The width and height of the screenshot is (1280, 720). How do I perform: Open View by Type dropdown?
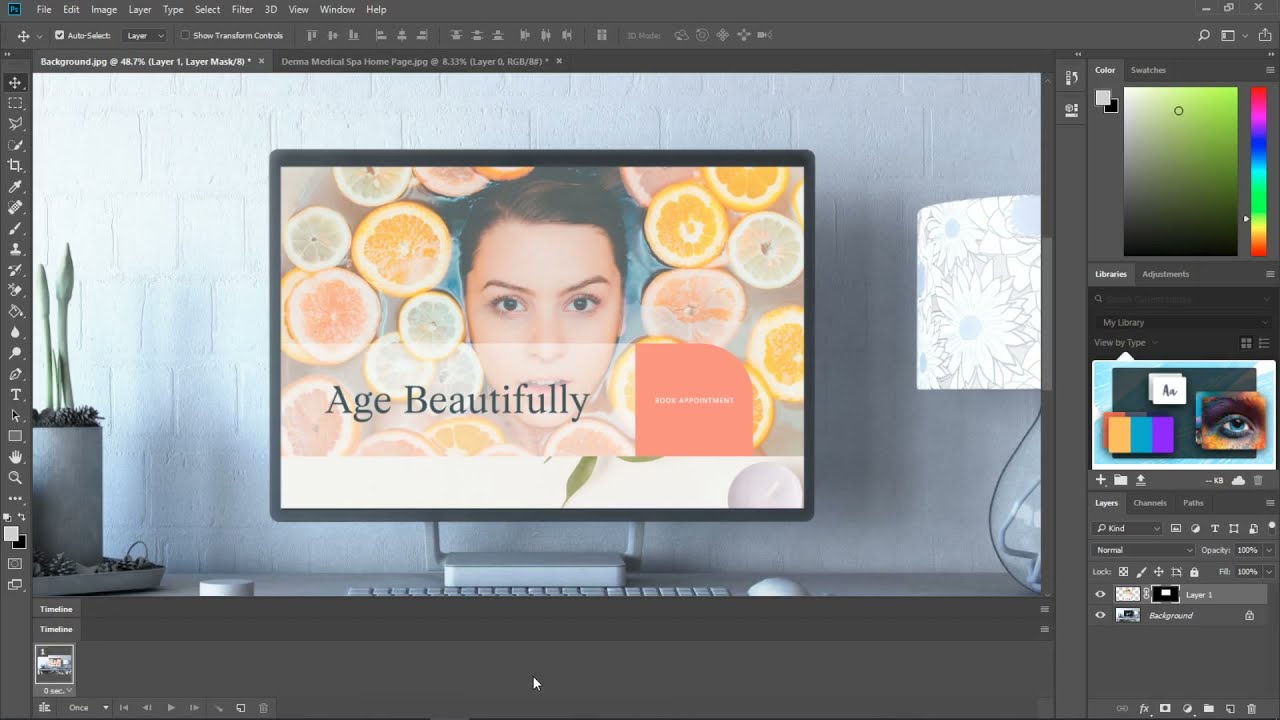1126,343
